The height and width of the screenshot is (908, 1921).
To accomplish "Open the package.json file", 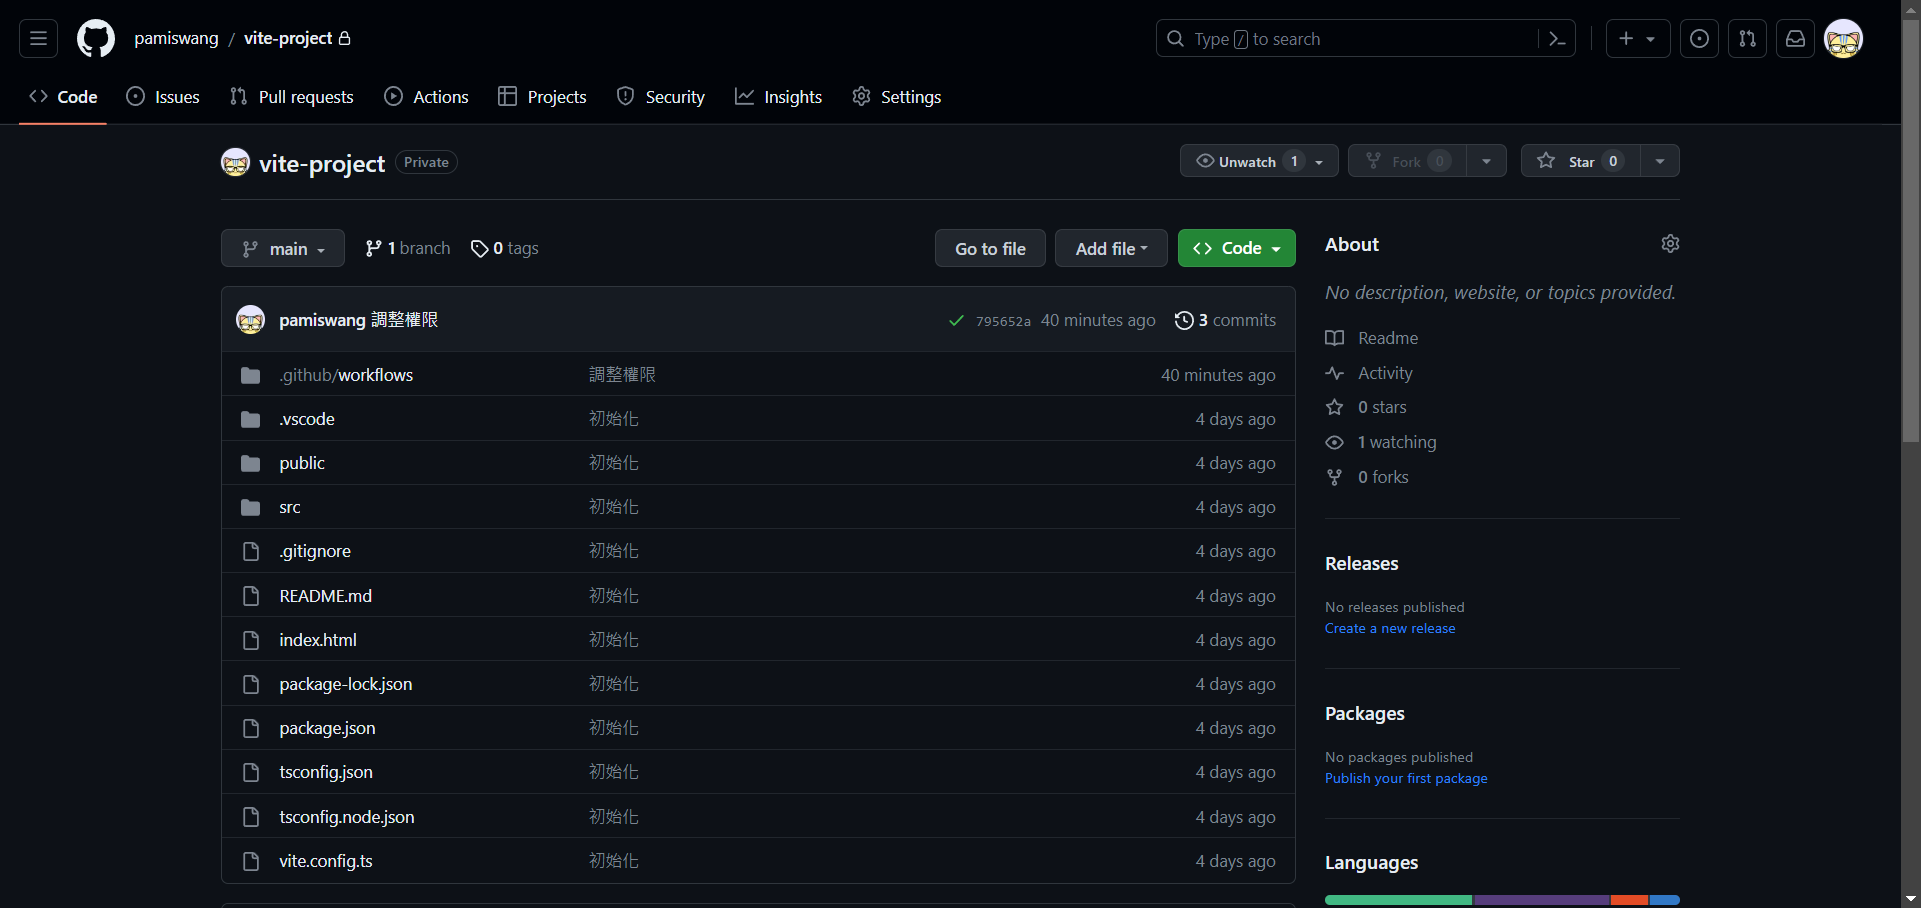I will (x=327, y=728).
